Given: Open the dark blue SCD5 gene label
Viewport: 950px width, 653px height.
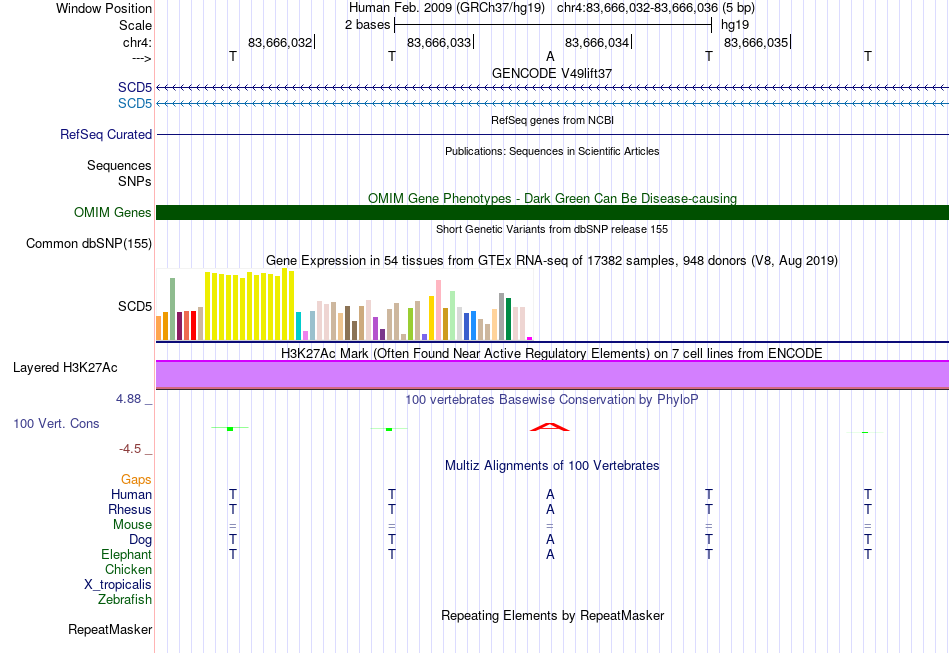Looking at the screenshot, I should [135, 87].
